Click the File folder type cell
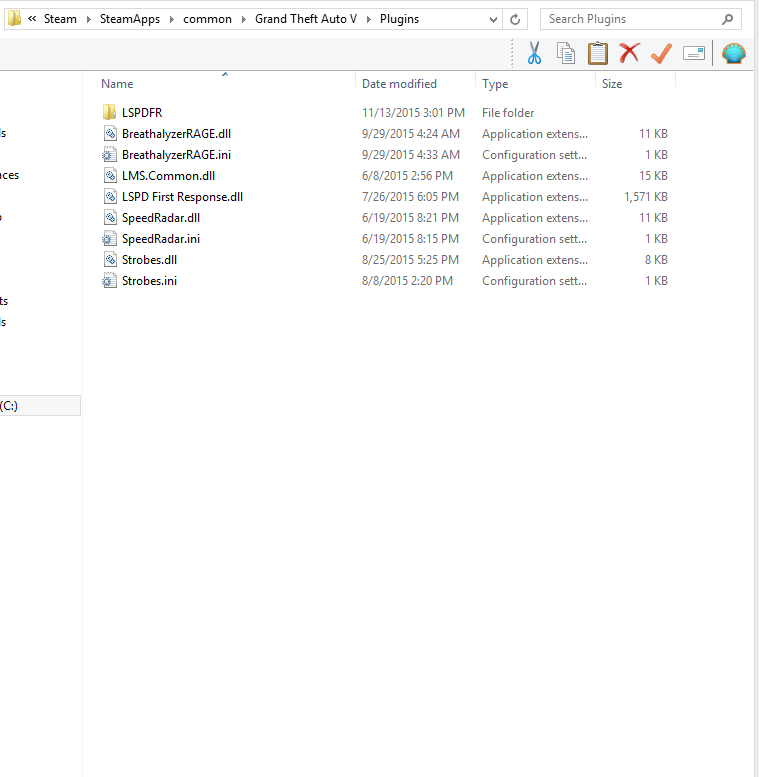 tap(508, 112)
